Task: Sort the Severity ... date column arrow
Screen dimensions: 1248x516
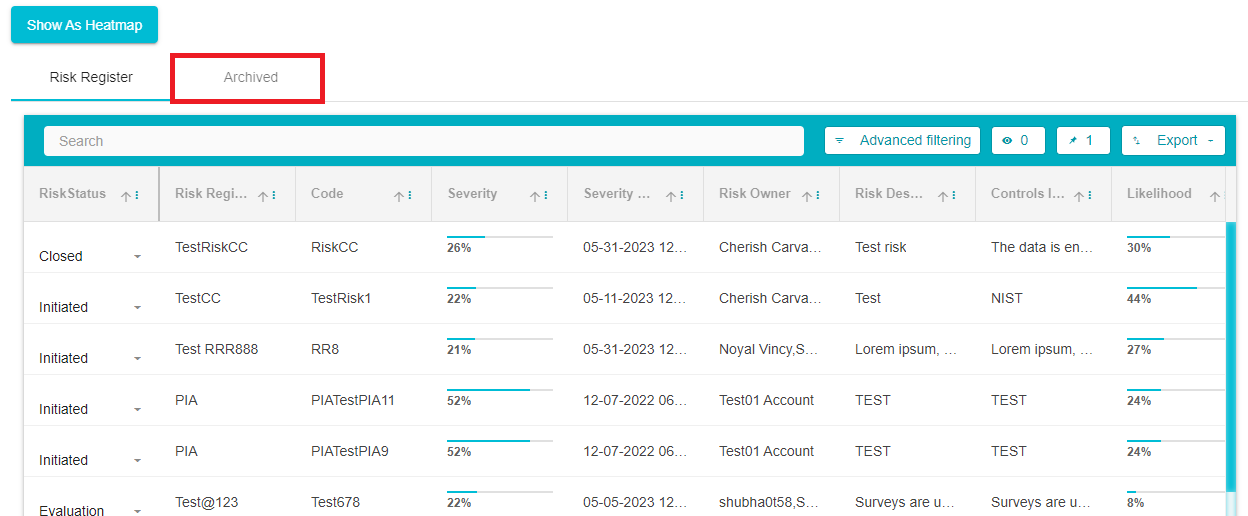Action: [x=671, y=196]
